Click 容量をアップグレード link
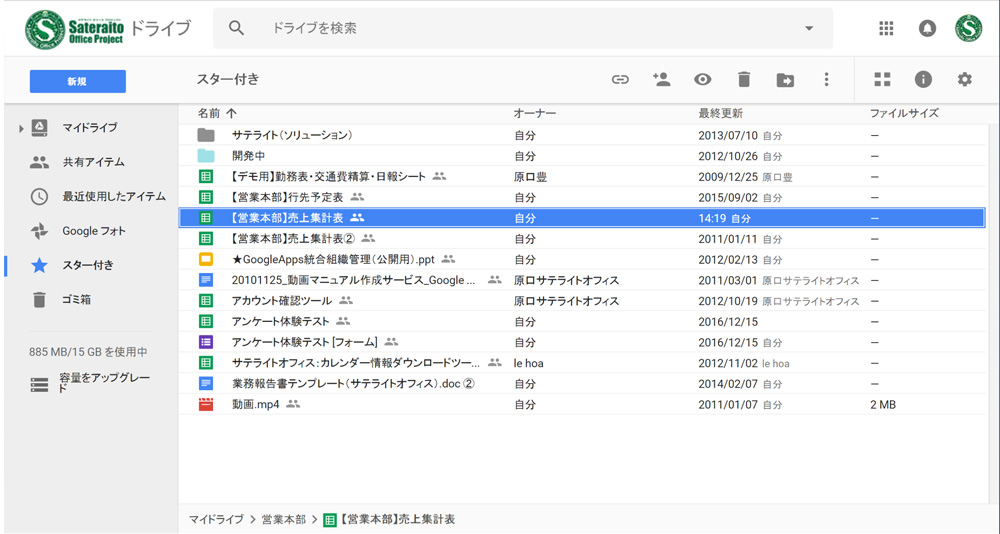Image resolution: width=1000 pixels, height=534 pixels. pos(105,382)
